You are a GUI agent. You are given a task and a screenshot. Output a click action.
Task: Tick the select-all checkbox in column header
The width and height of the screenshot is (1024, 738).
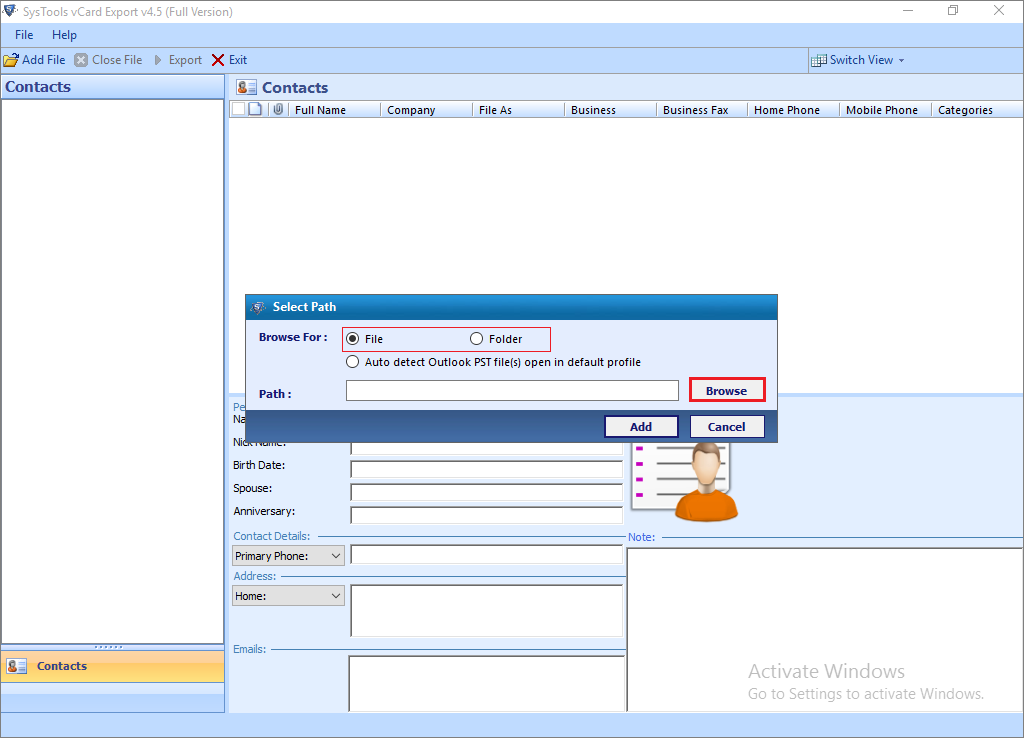[239, 109]
